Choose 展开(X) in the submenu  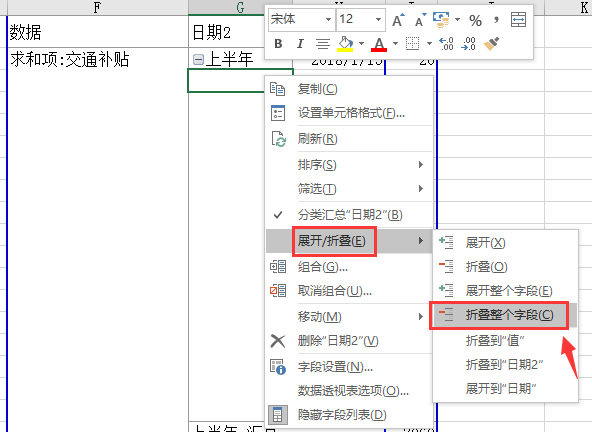click(x=505, y=242)
